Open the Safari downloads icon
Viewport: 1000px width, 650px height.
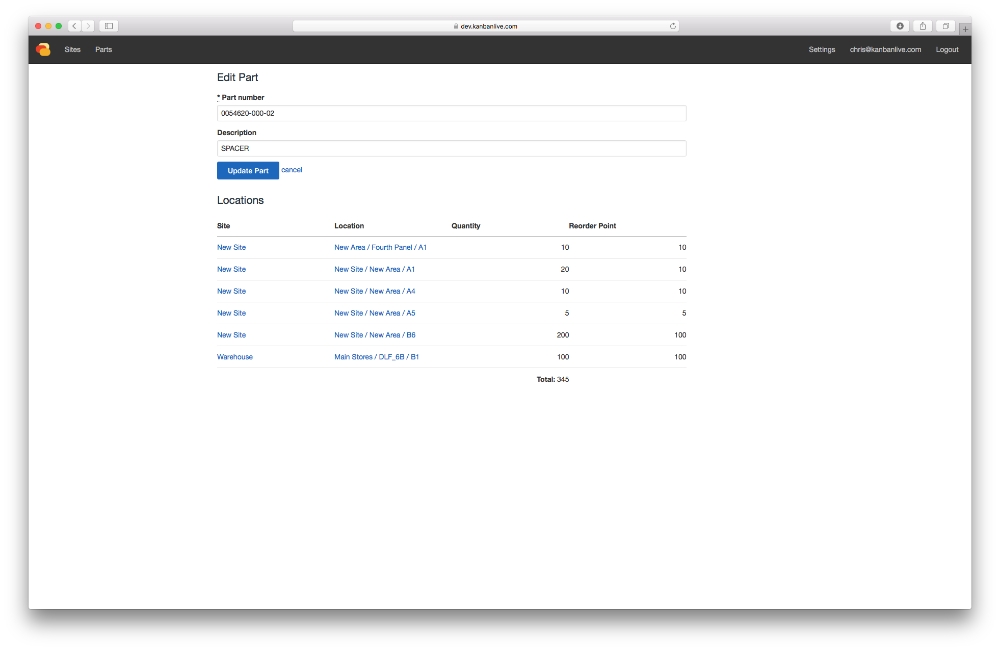(900, 26)
